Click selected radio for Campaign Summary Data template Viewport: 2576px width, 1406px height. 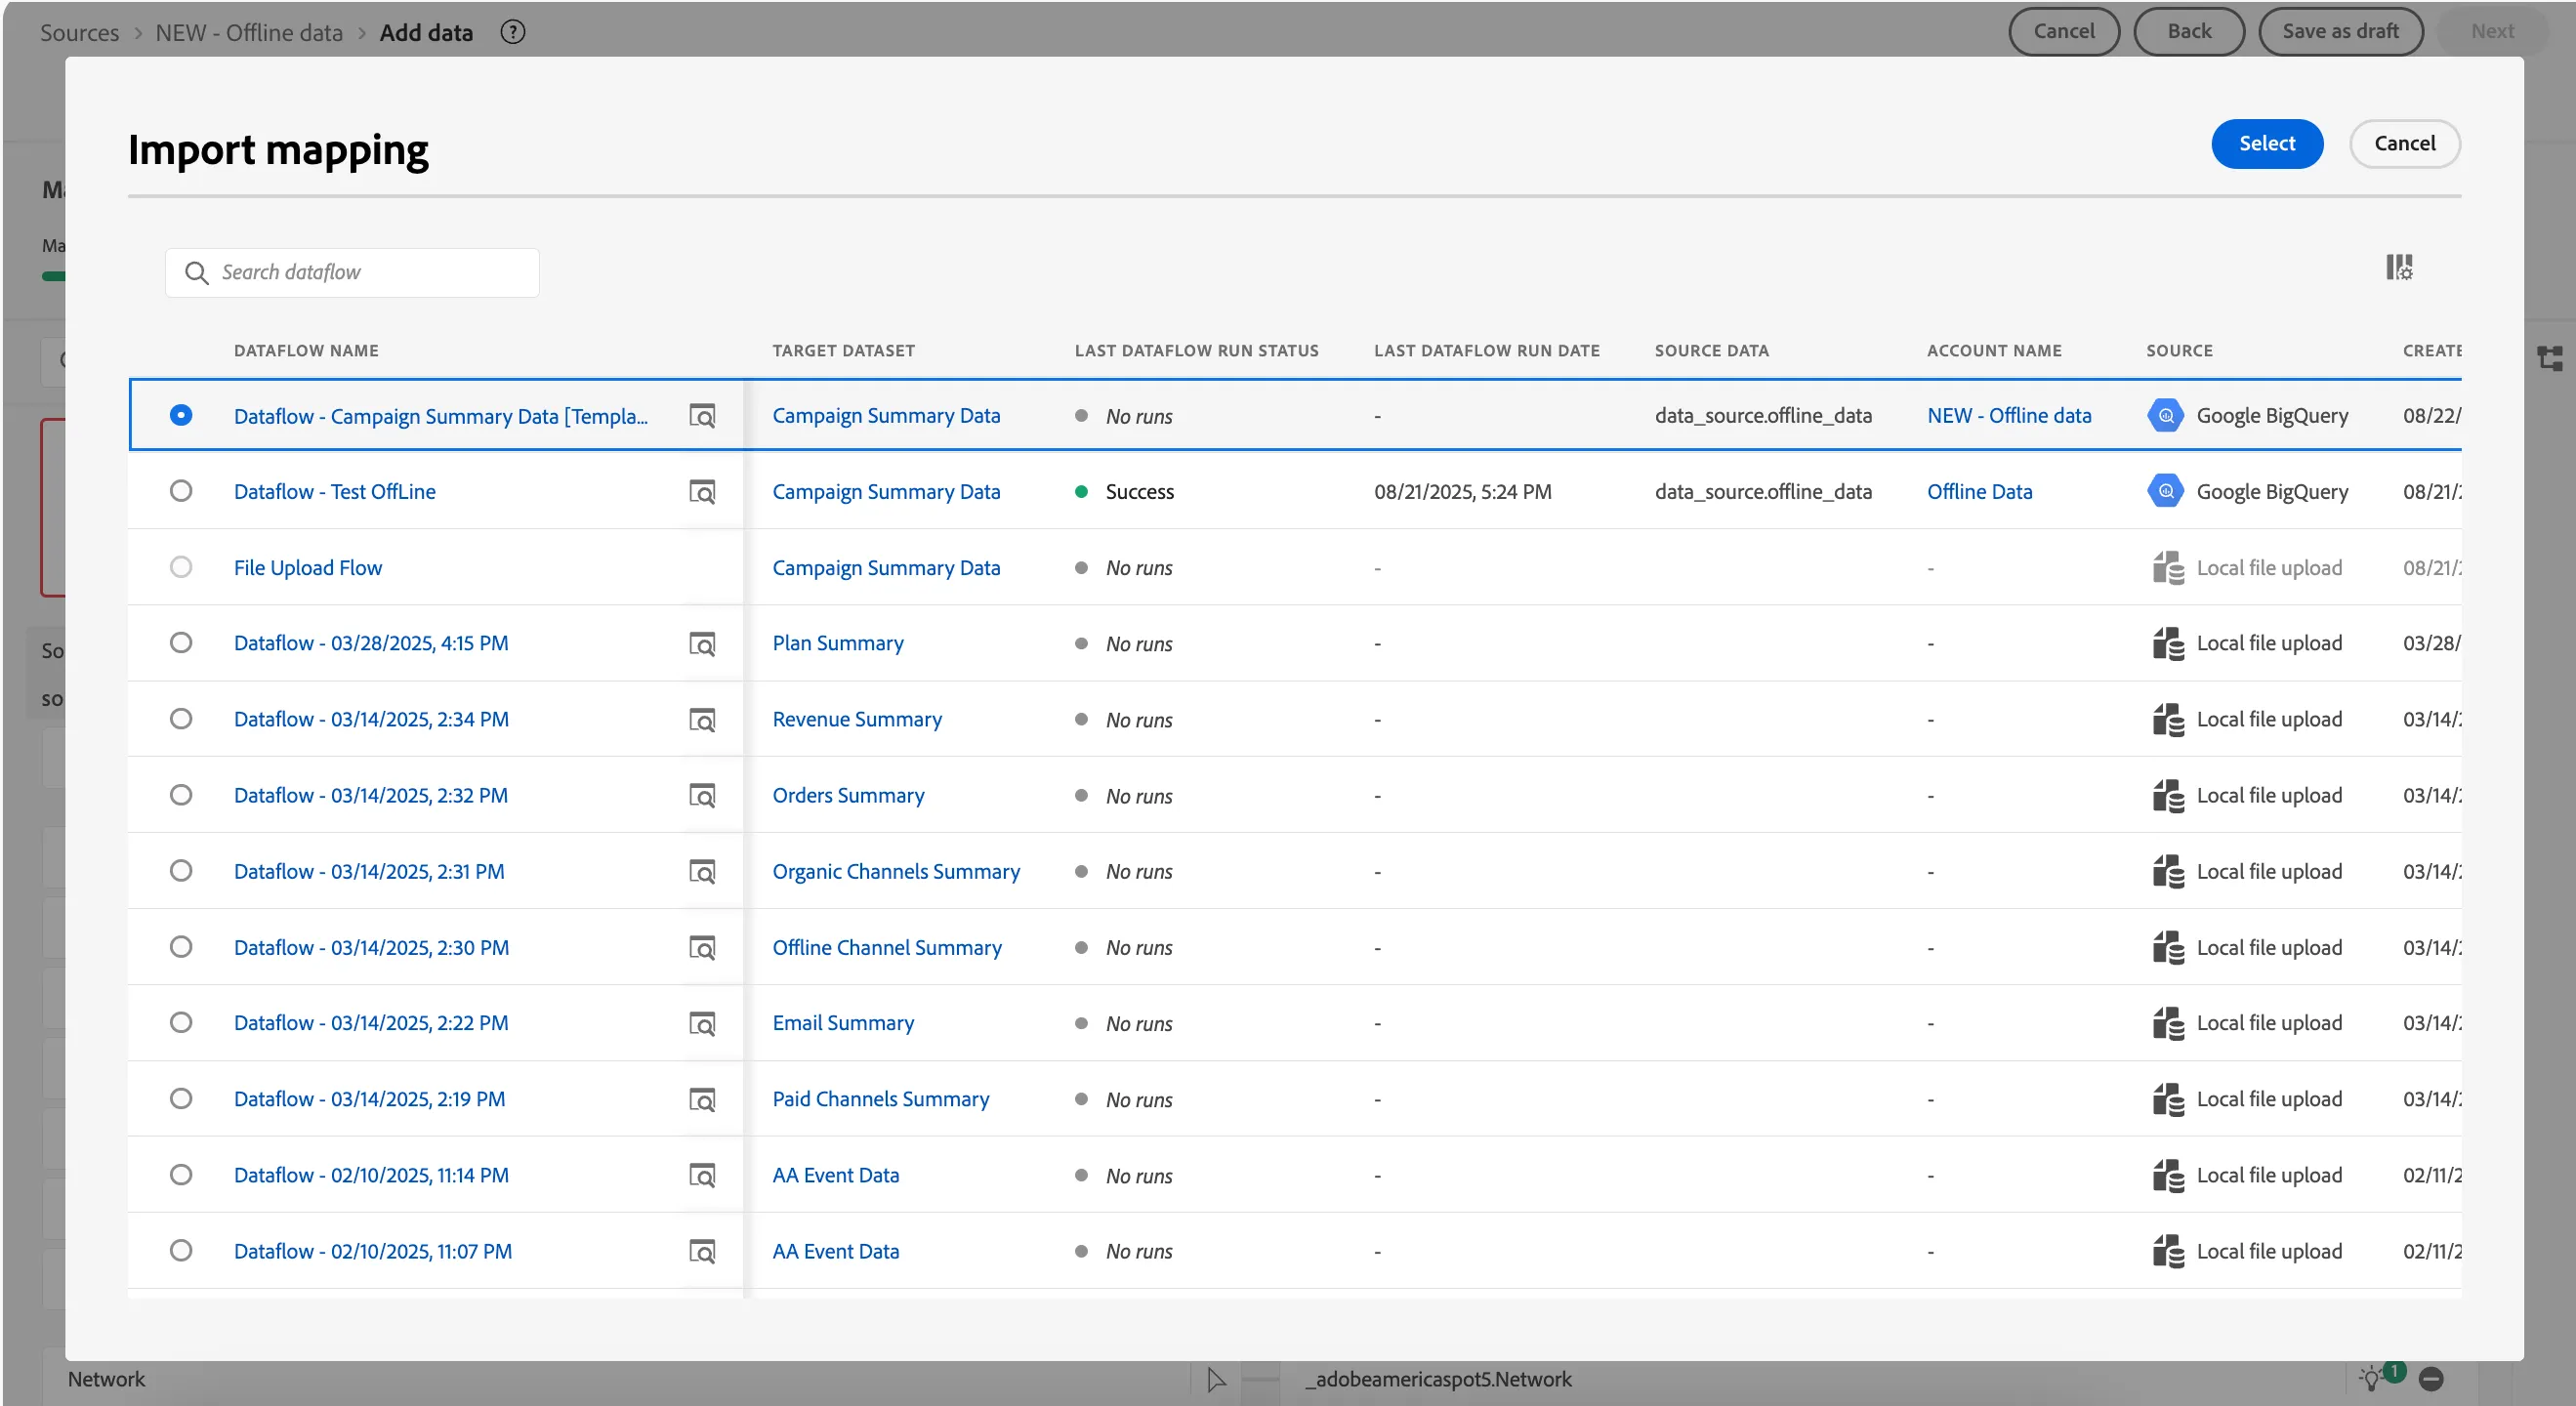pyautogui.click(x=181, y=415)
